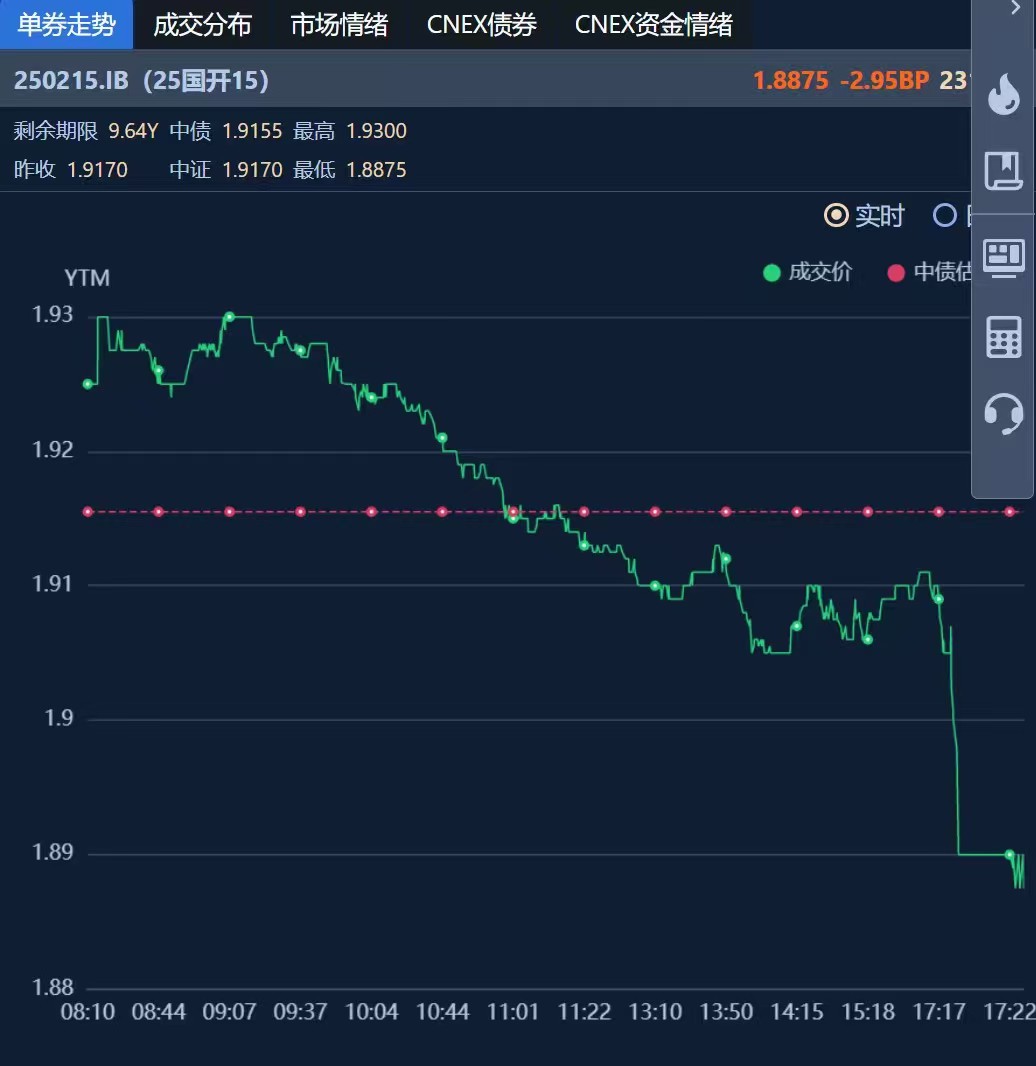Open the flame hot topics icon
1036x1066 pixels.
pos(1003,95)
